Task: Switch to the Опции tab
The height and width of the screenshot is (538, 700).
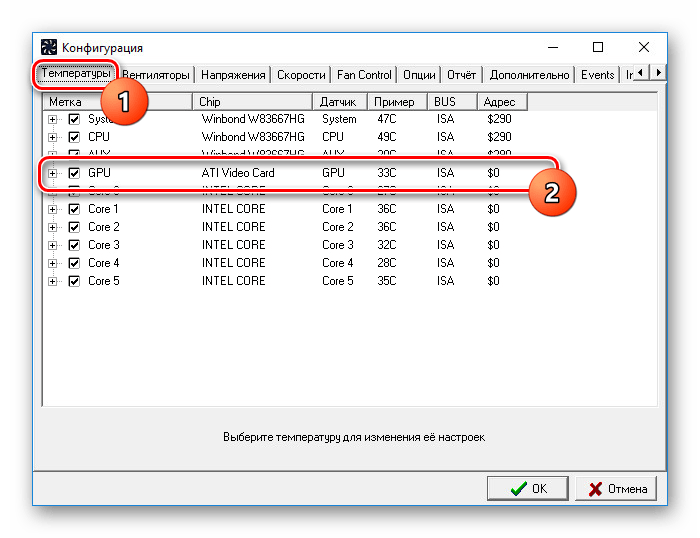Action: [419, 75]
